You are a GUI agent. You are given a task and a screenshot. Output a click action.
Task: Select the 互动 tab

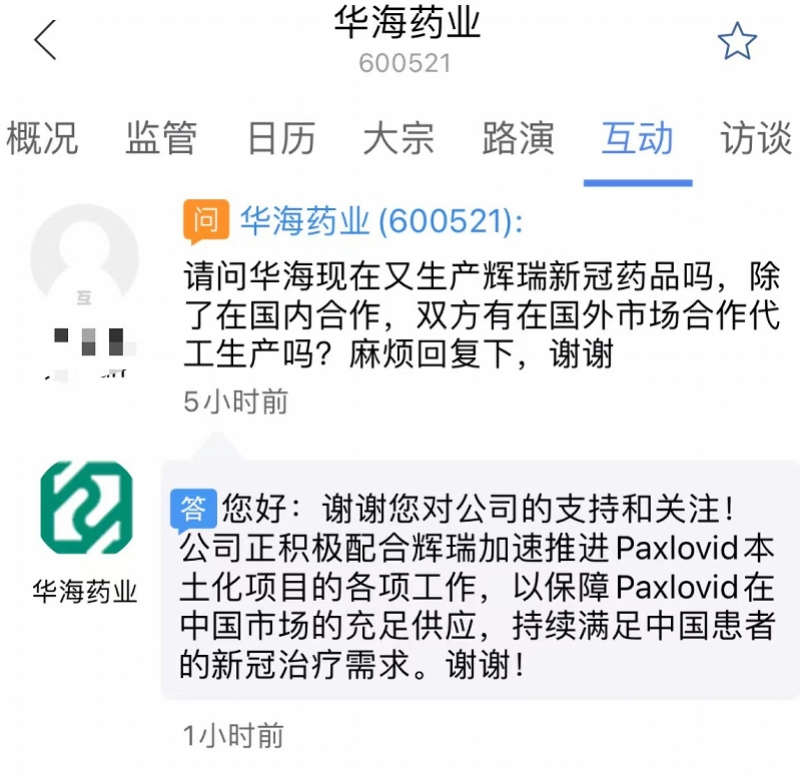(637, 138)
